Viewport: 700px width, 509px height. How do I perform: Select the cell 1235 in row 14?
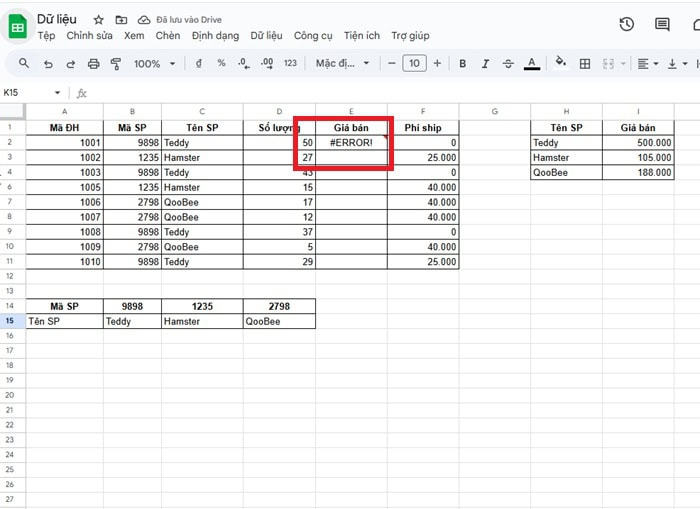202,306
